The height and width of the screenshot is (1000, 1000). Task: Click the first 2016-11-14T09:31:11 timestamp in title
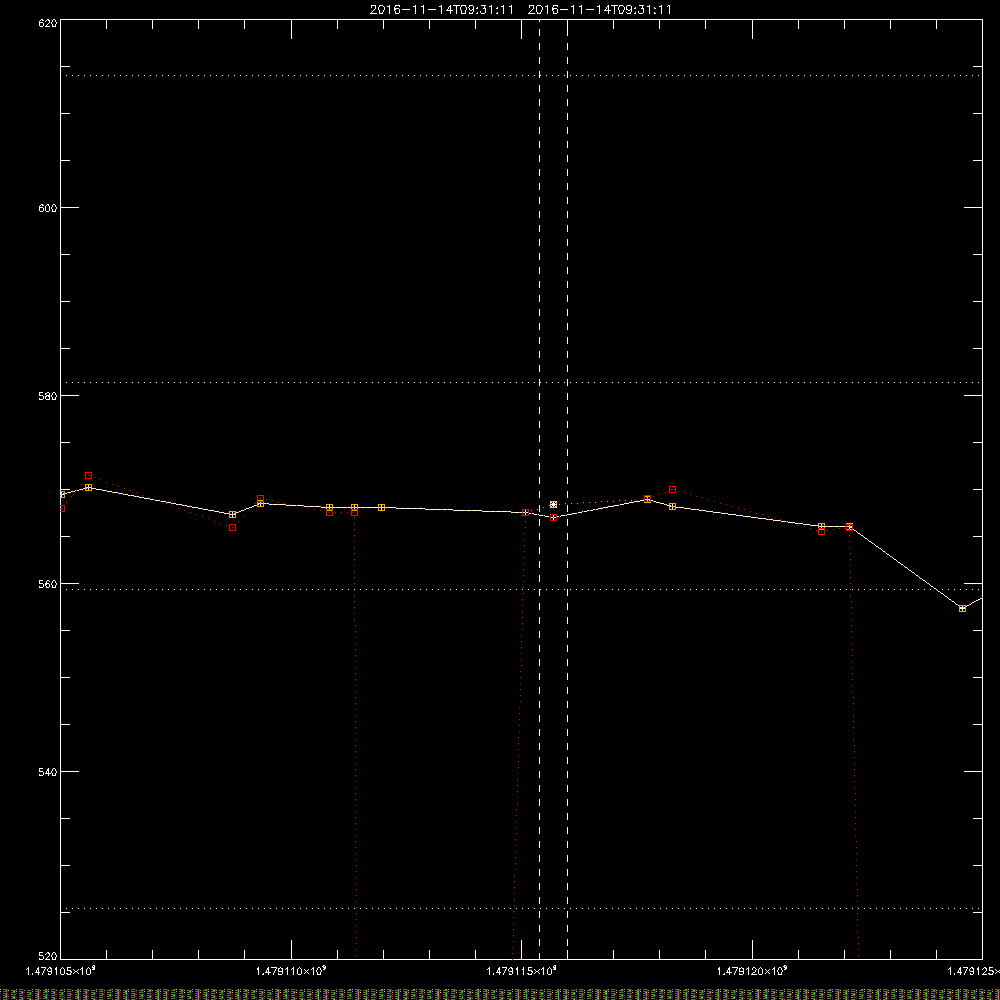(441, 10)
